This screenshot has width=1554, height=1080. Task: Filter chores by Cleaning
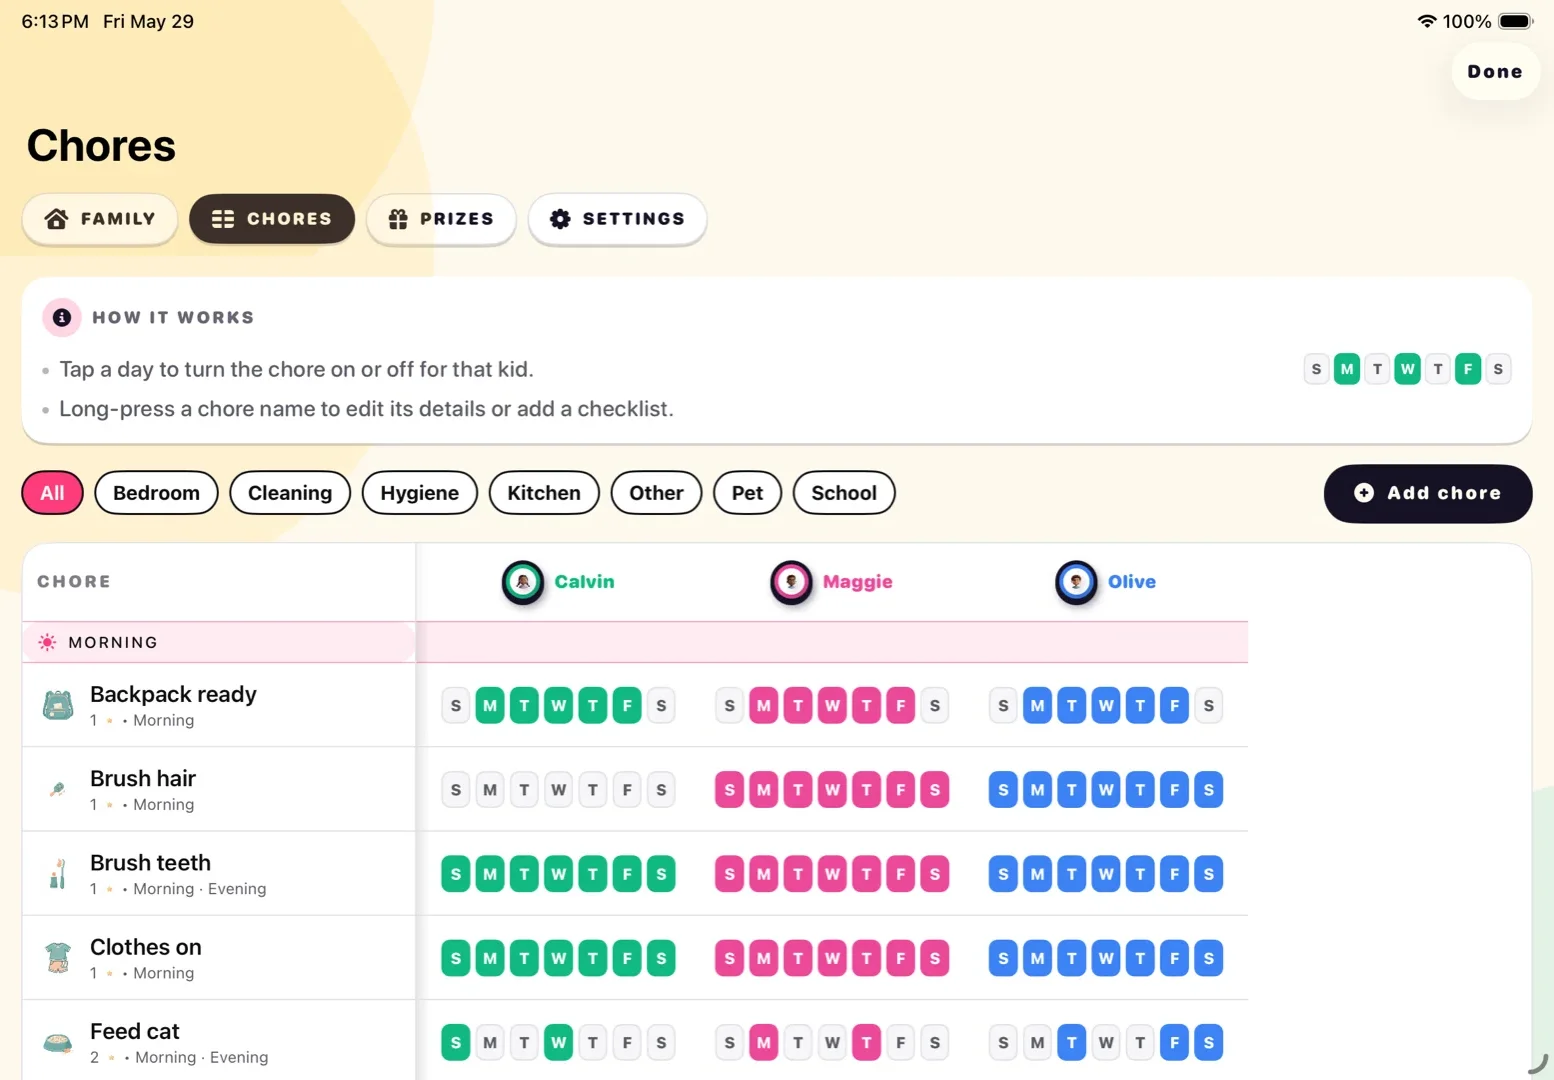tap(290, 493)
